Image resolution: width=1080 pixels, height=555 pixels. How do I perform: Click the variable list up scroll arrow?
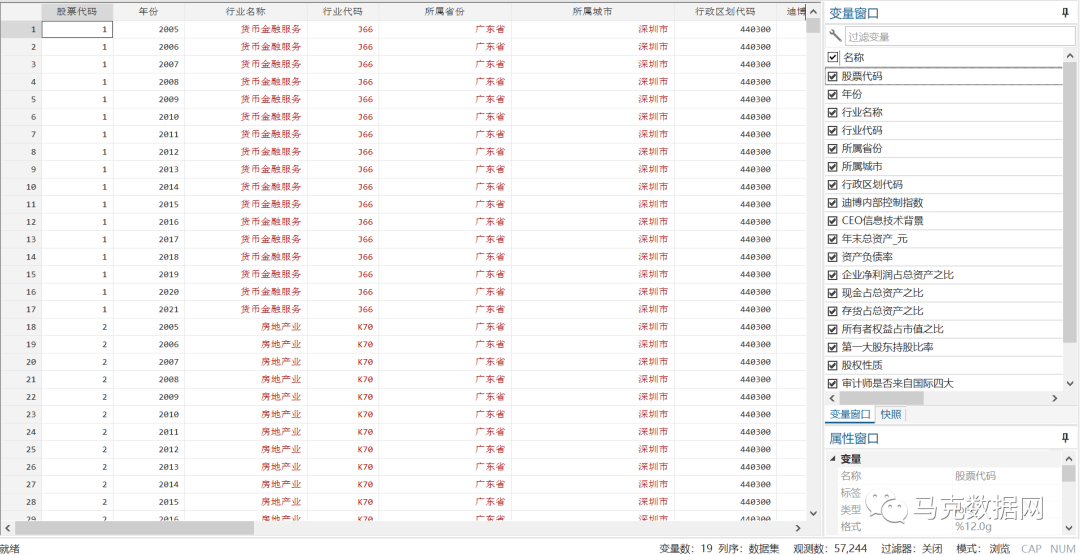(1070, 57)
